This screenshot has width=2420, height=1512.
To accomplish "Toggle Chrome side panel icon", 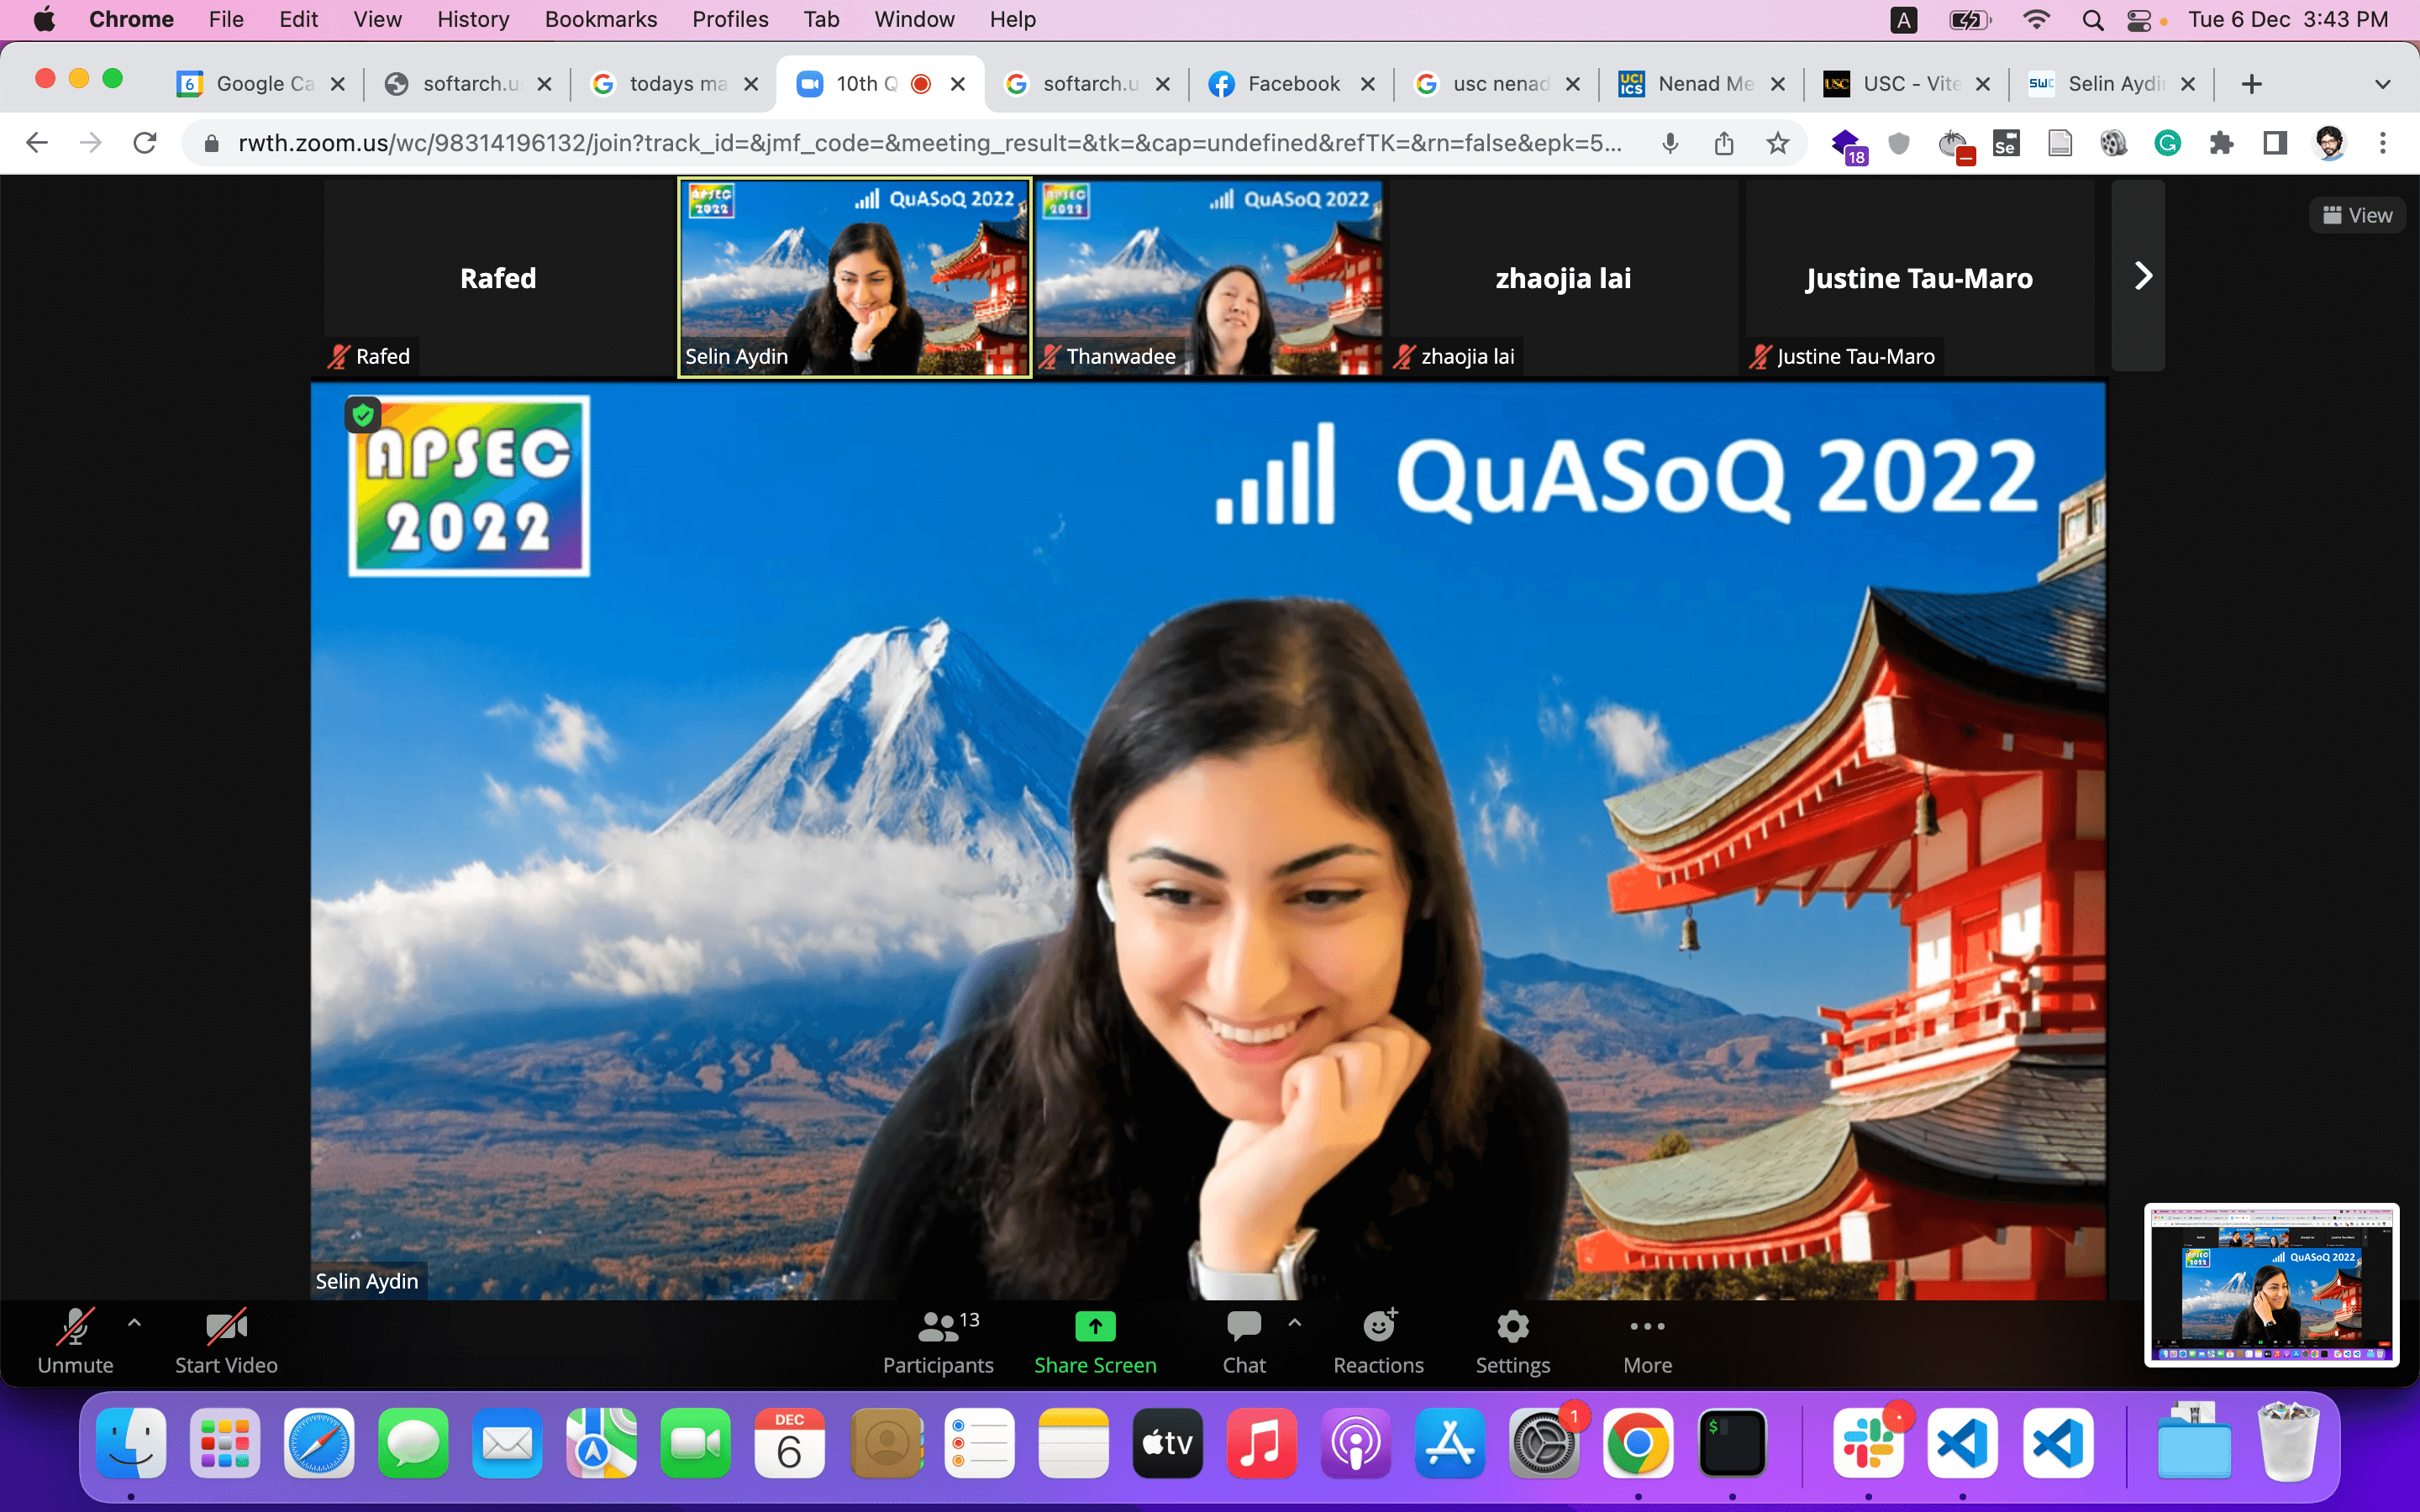I will pyautogui.click(x=2275, y=143).
